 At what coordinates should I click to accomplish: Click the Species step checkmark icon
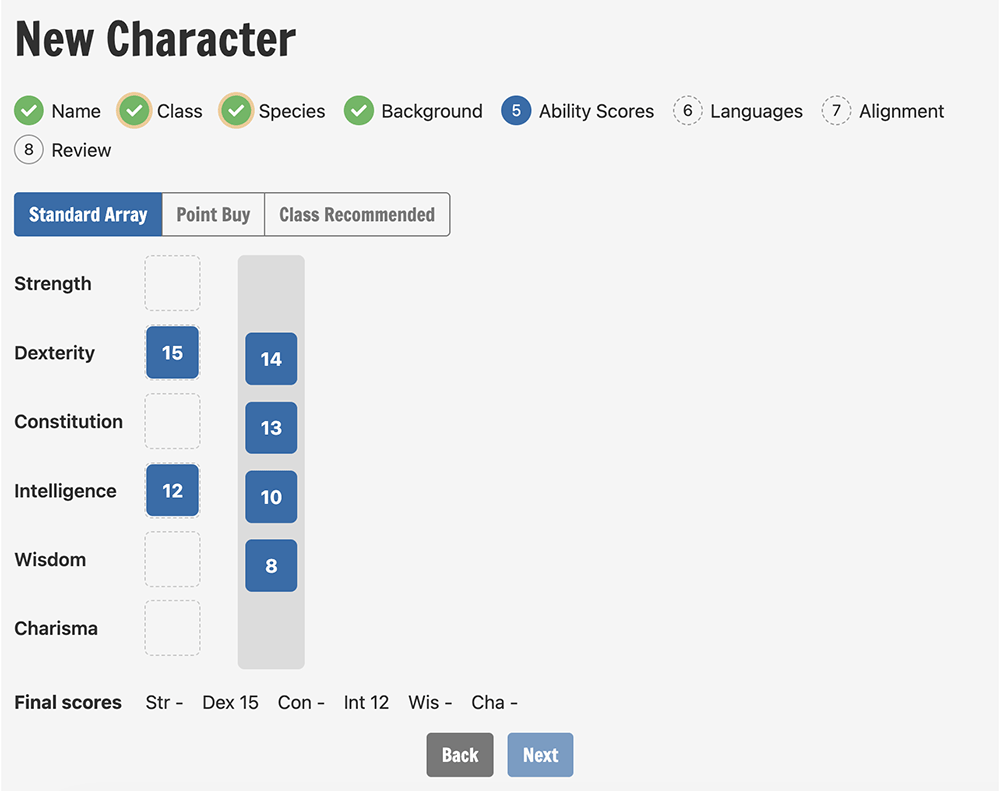pos(236,111)
